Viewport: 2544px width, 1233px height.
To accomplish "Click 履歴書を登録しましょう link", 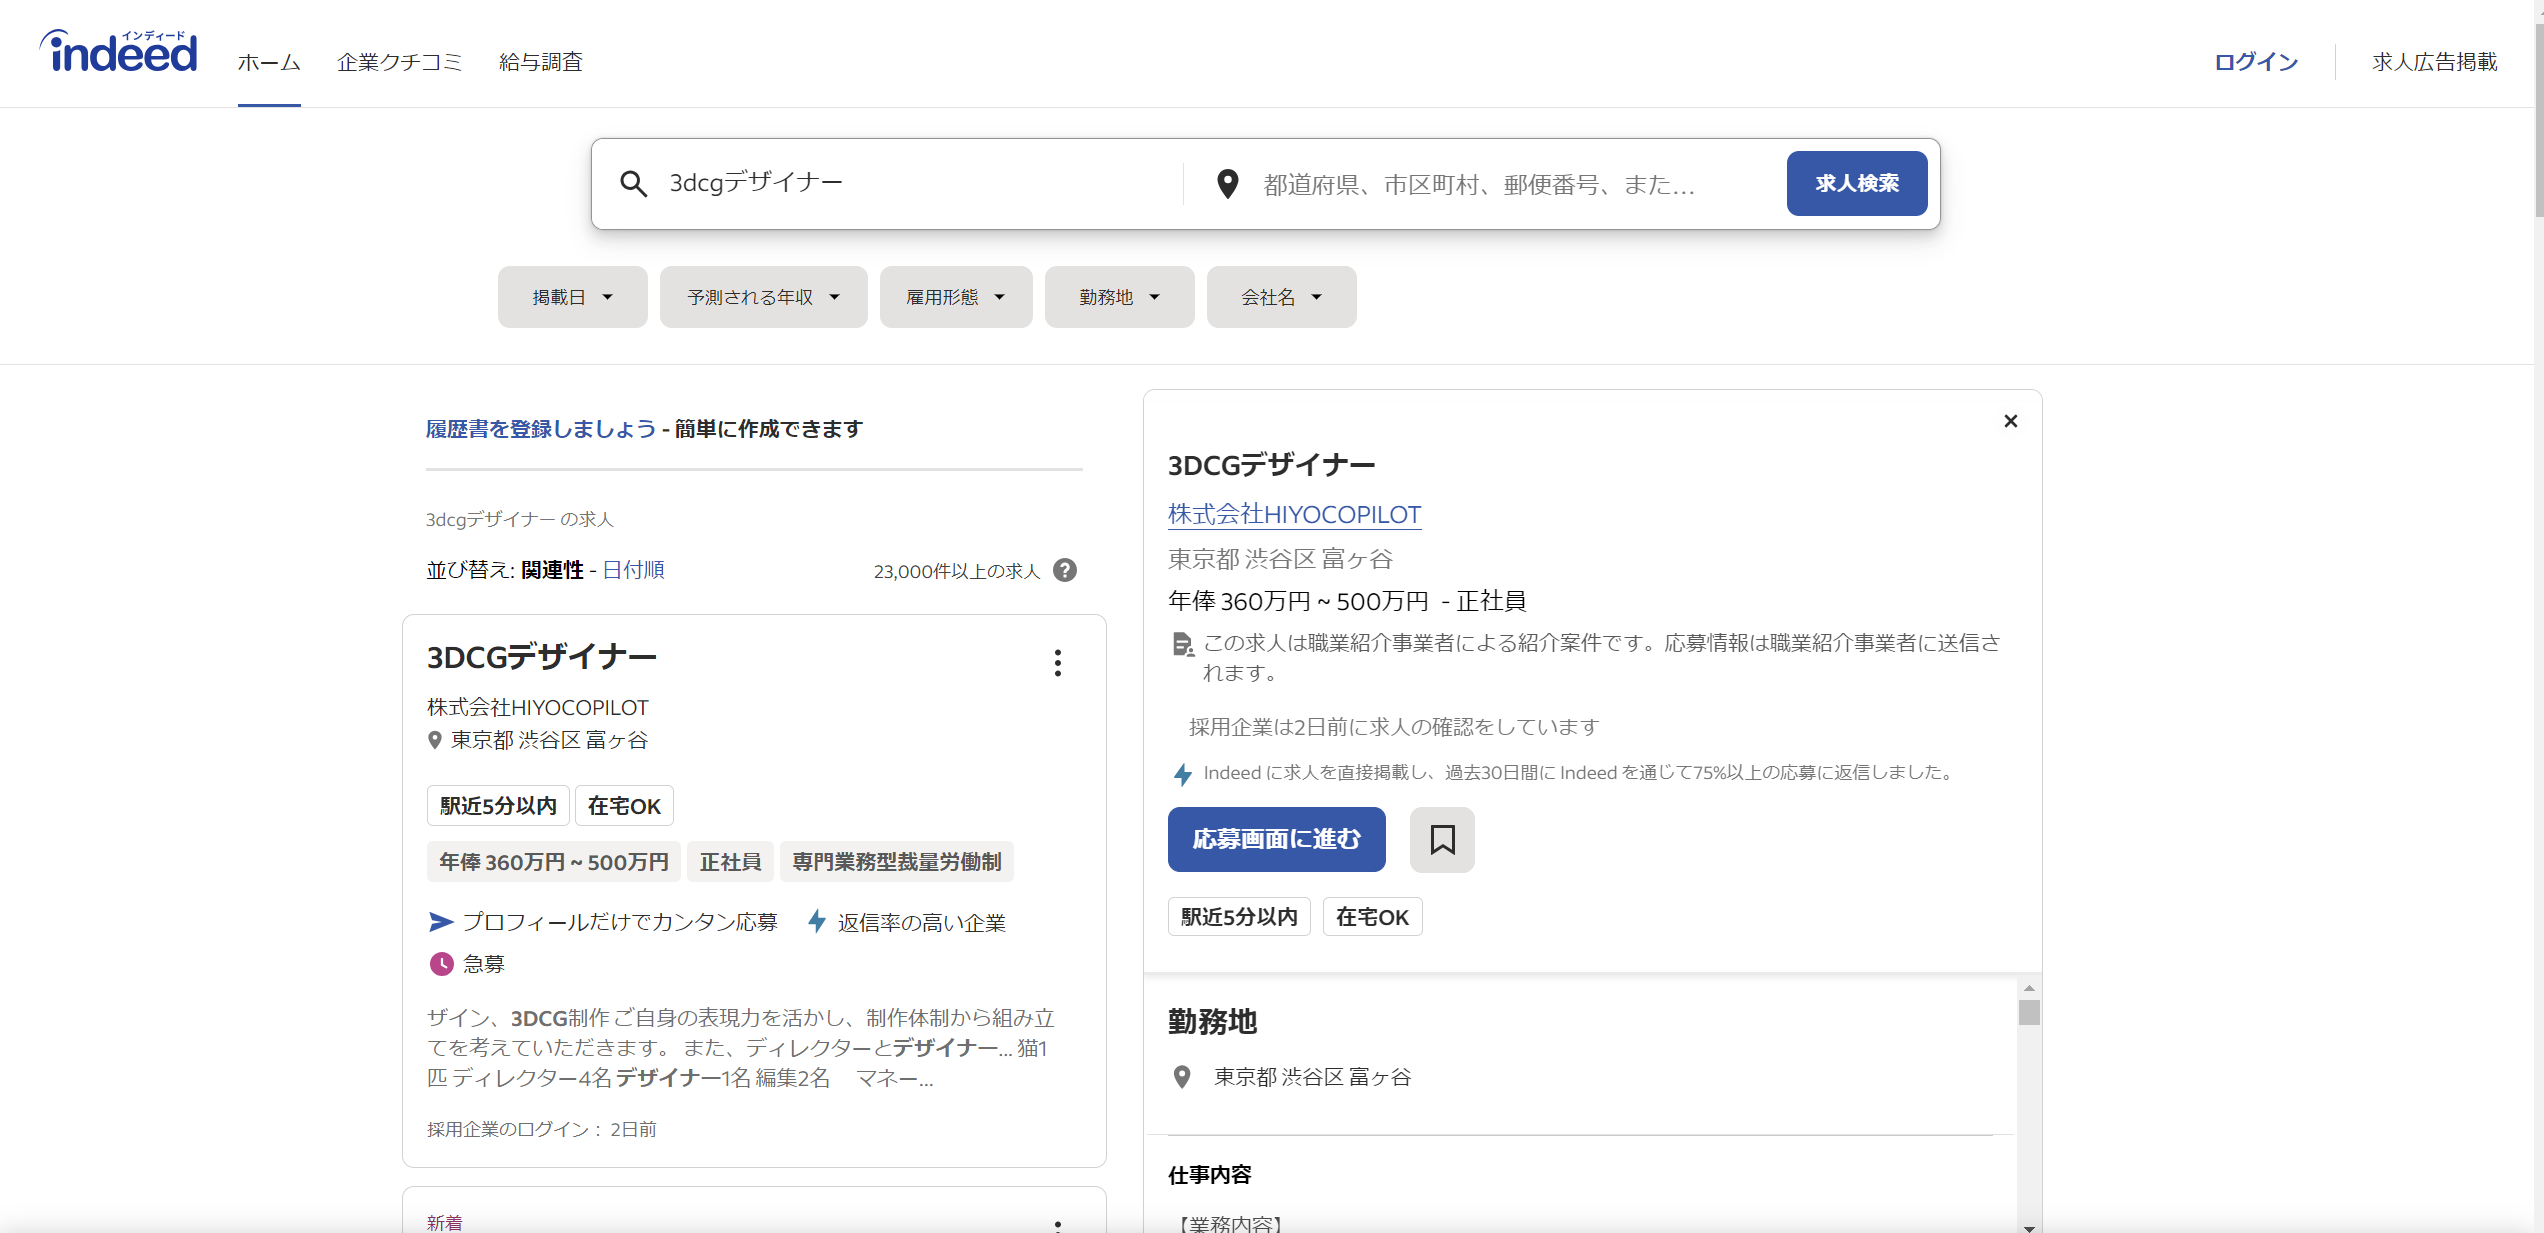I will pos(541,429).
